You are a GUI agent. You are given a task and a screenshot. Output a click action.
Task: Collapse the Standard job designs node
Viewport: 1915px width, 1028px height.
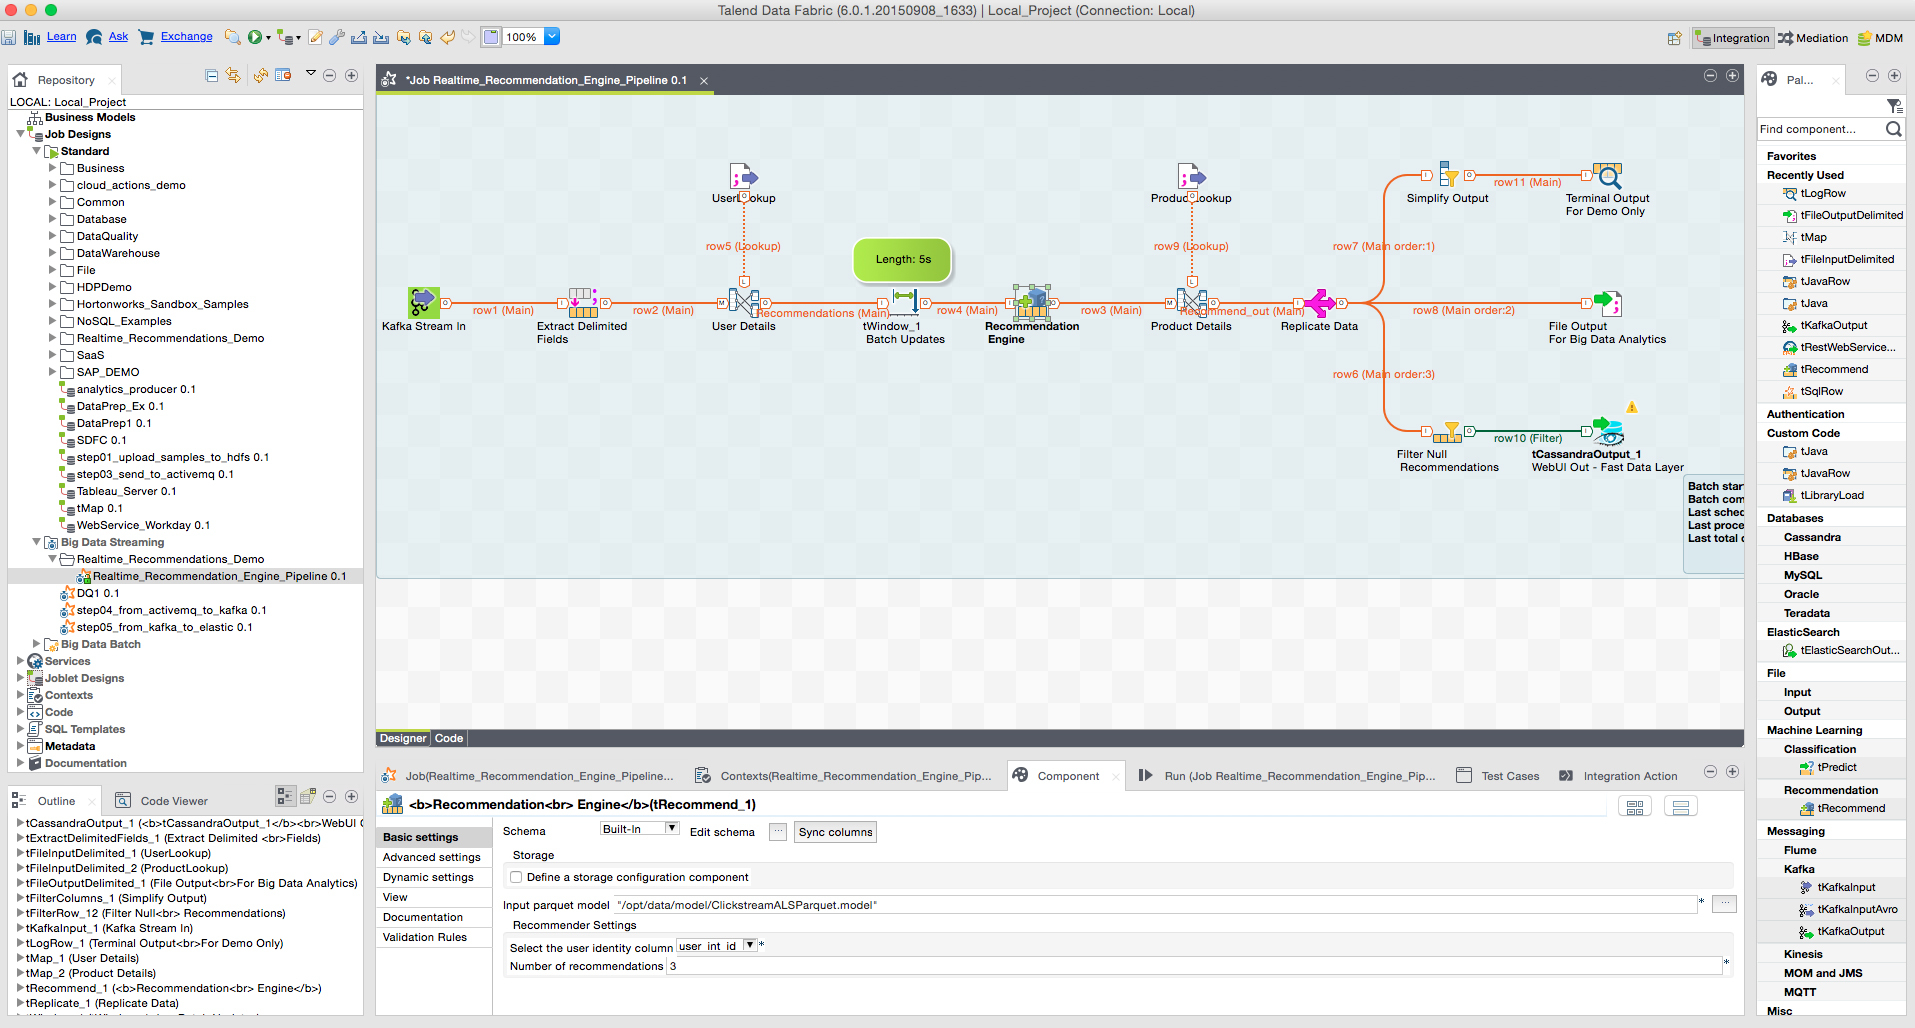click(x=37, y=151)
